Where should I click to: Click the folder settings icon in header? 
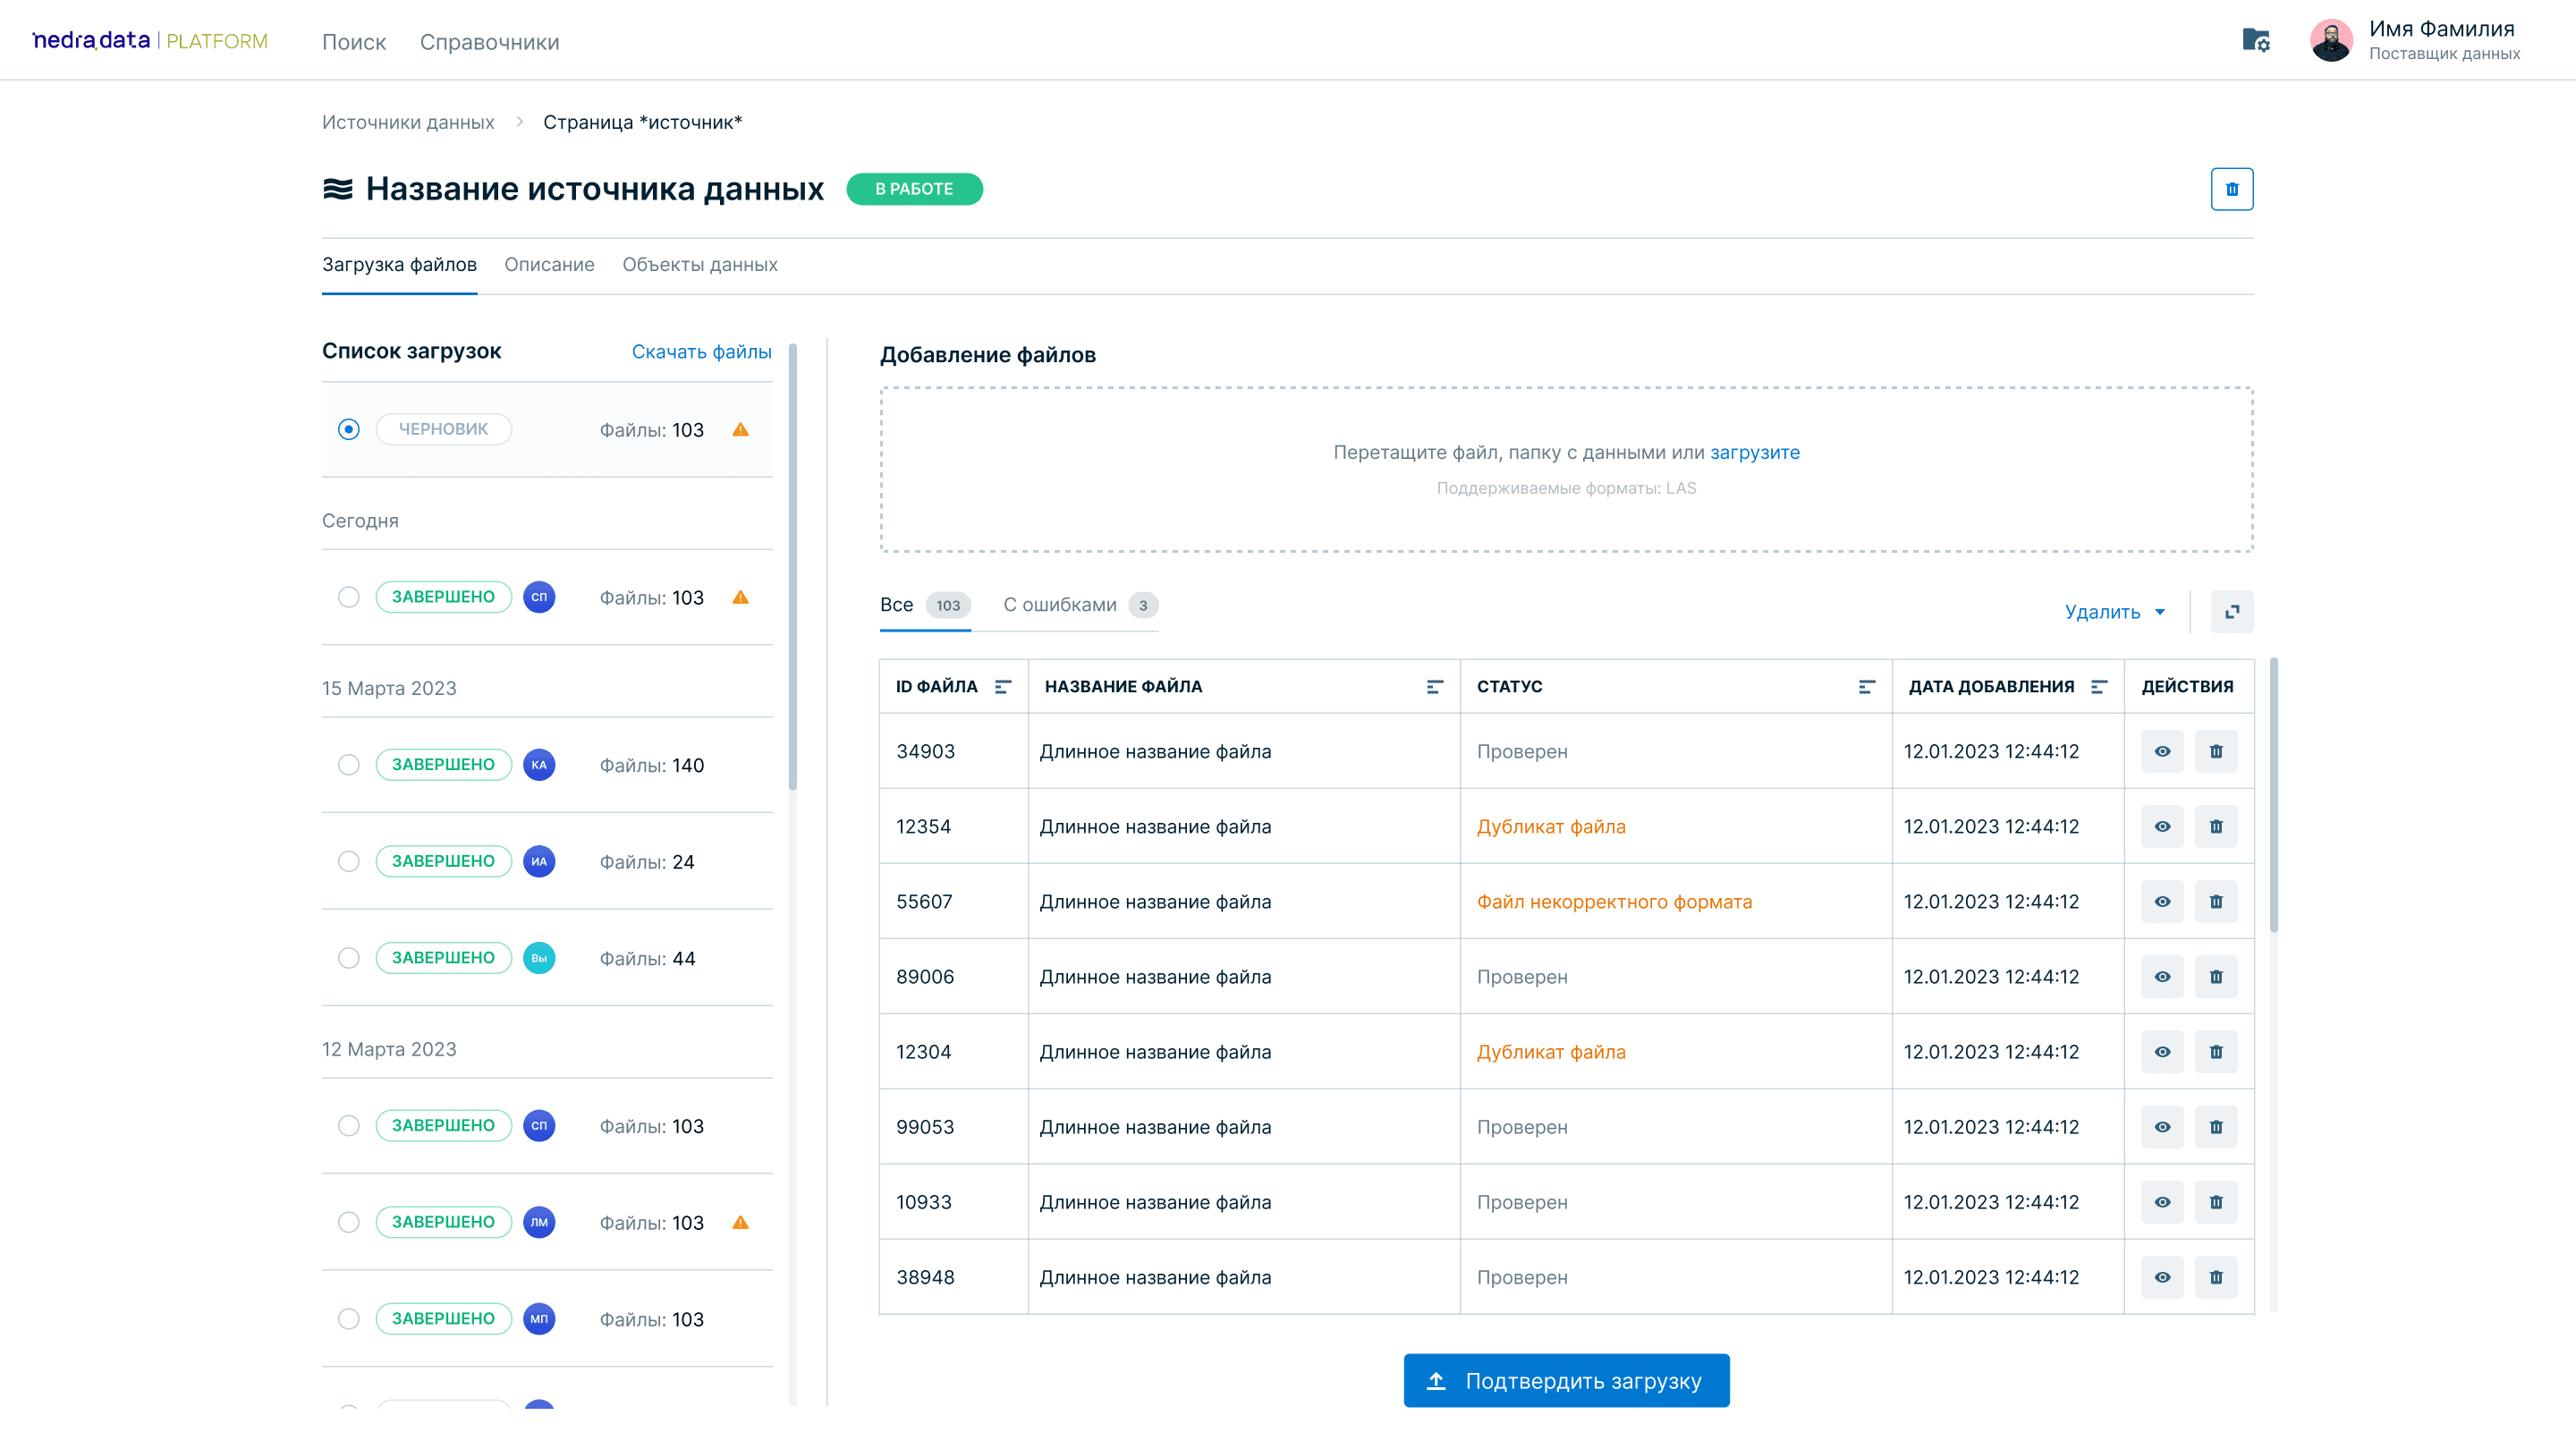point(2255,41)
